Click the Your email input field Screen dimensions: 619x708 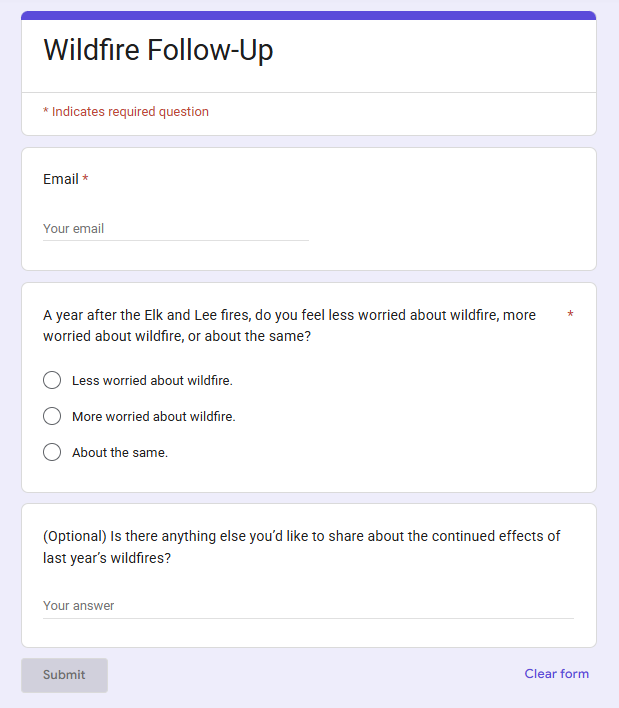(x=176, y=229)
